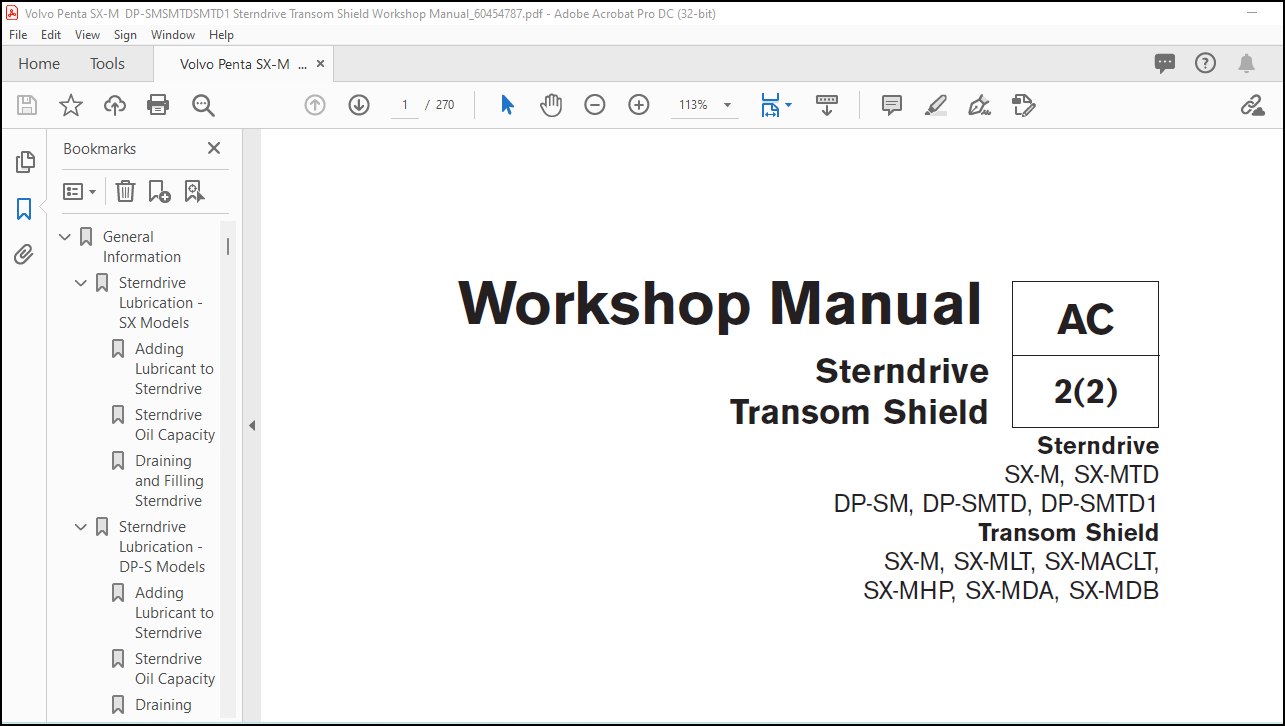Image resolution: width=1285 pixels, height=726 pixels.
Task: Click the stamp tool icon
Action: [x=1023, y=105]
